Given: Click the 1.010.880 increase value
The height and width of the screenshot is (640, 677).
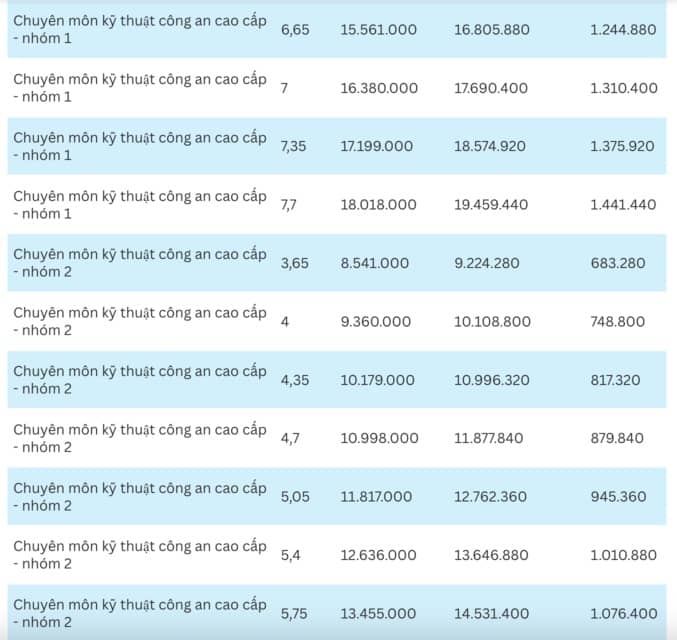Looking at the screenshot, I should (623, 555).
